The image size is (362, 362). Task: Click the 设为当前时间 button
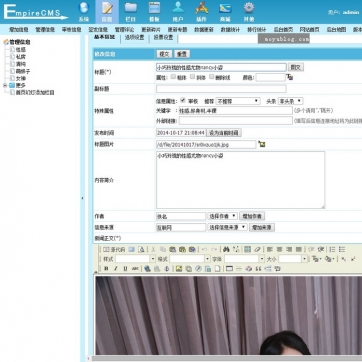coord(224,133)
